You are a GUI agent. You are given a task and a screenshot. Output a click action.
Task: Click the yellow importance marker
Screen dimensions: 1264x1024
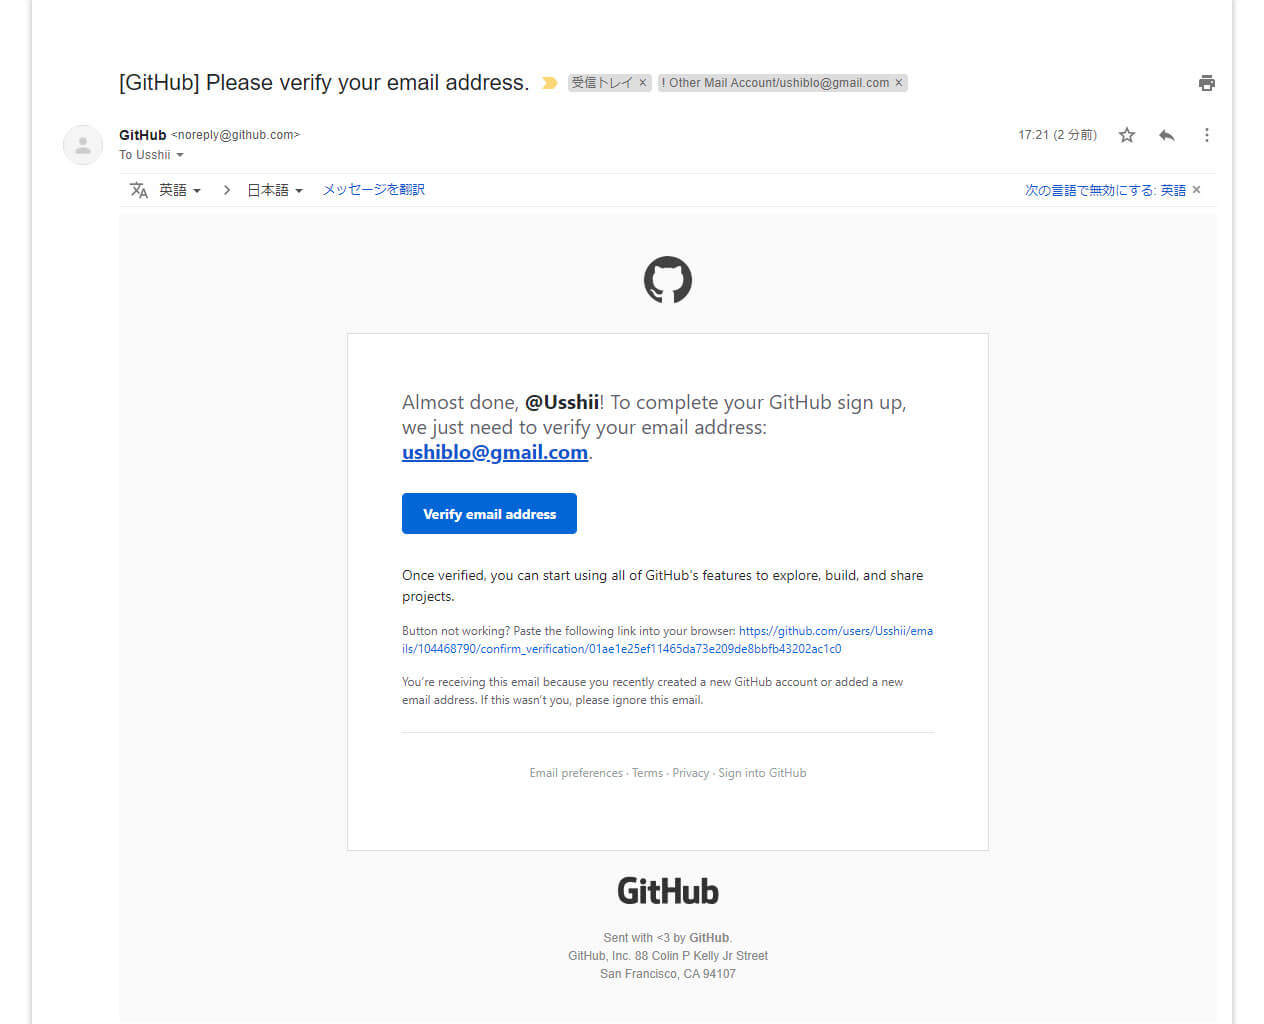tap(549, 83)
